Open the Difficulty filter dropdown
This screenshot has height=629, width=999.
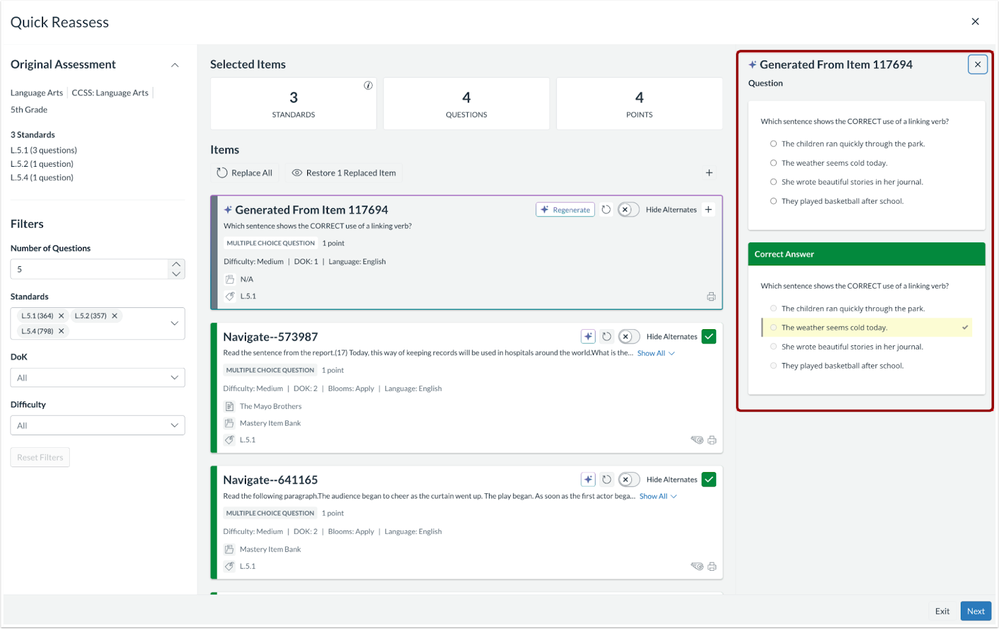pos(97,424)
